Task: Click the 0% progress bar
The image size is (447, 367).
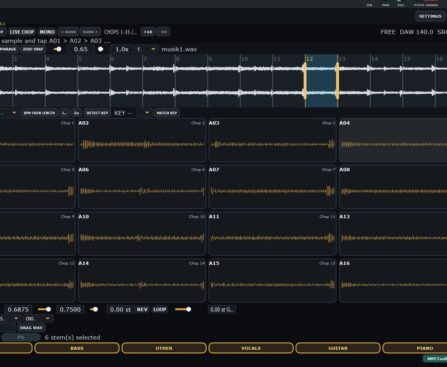Action: 20,337
